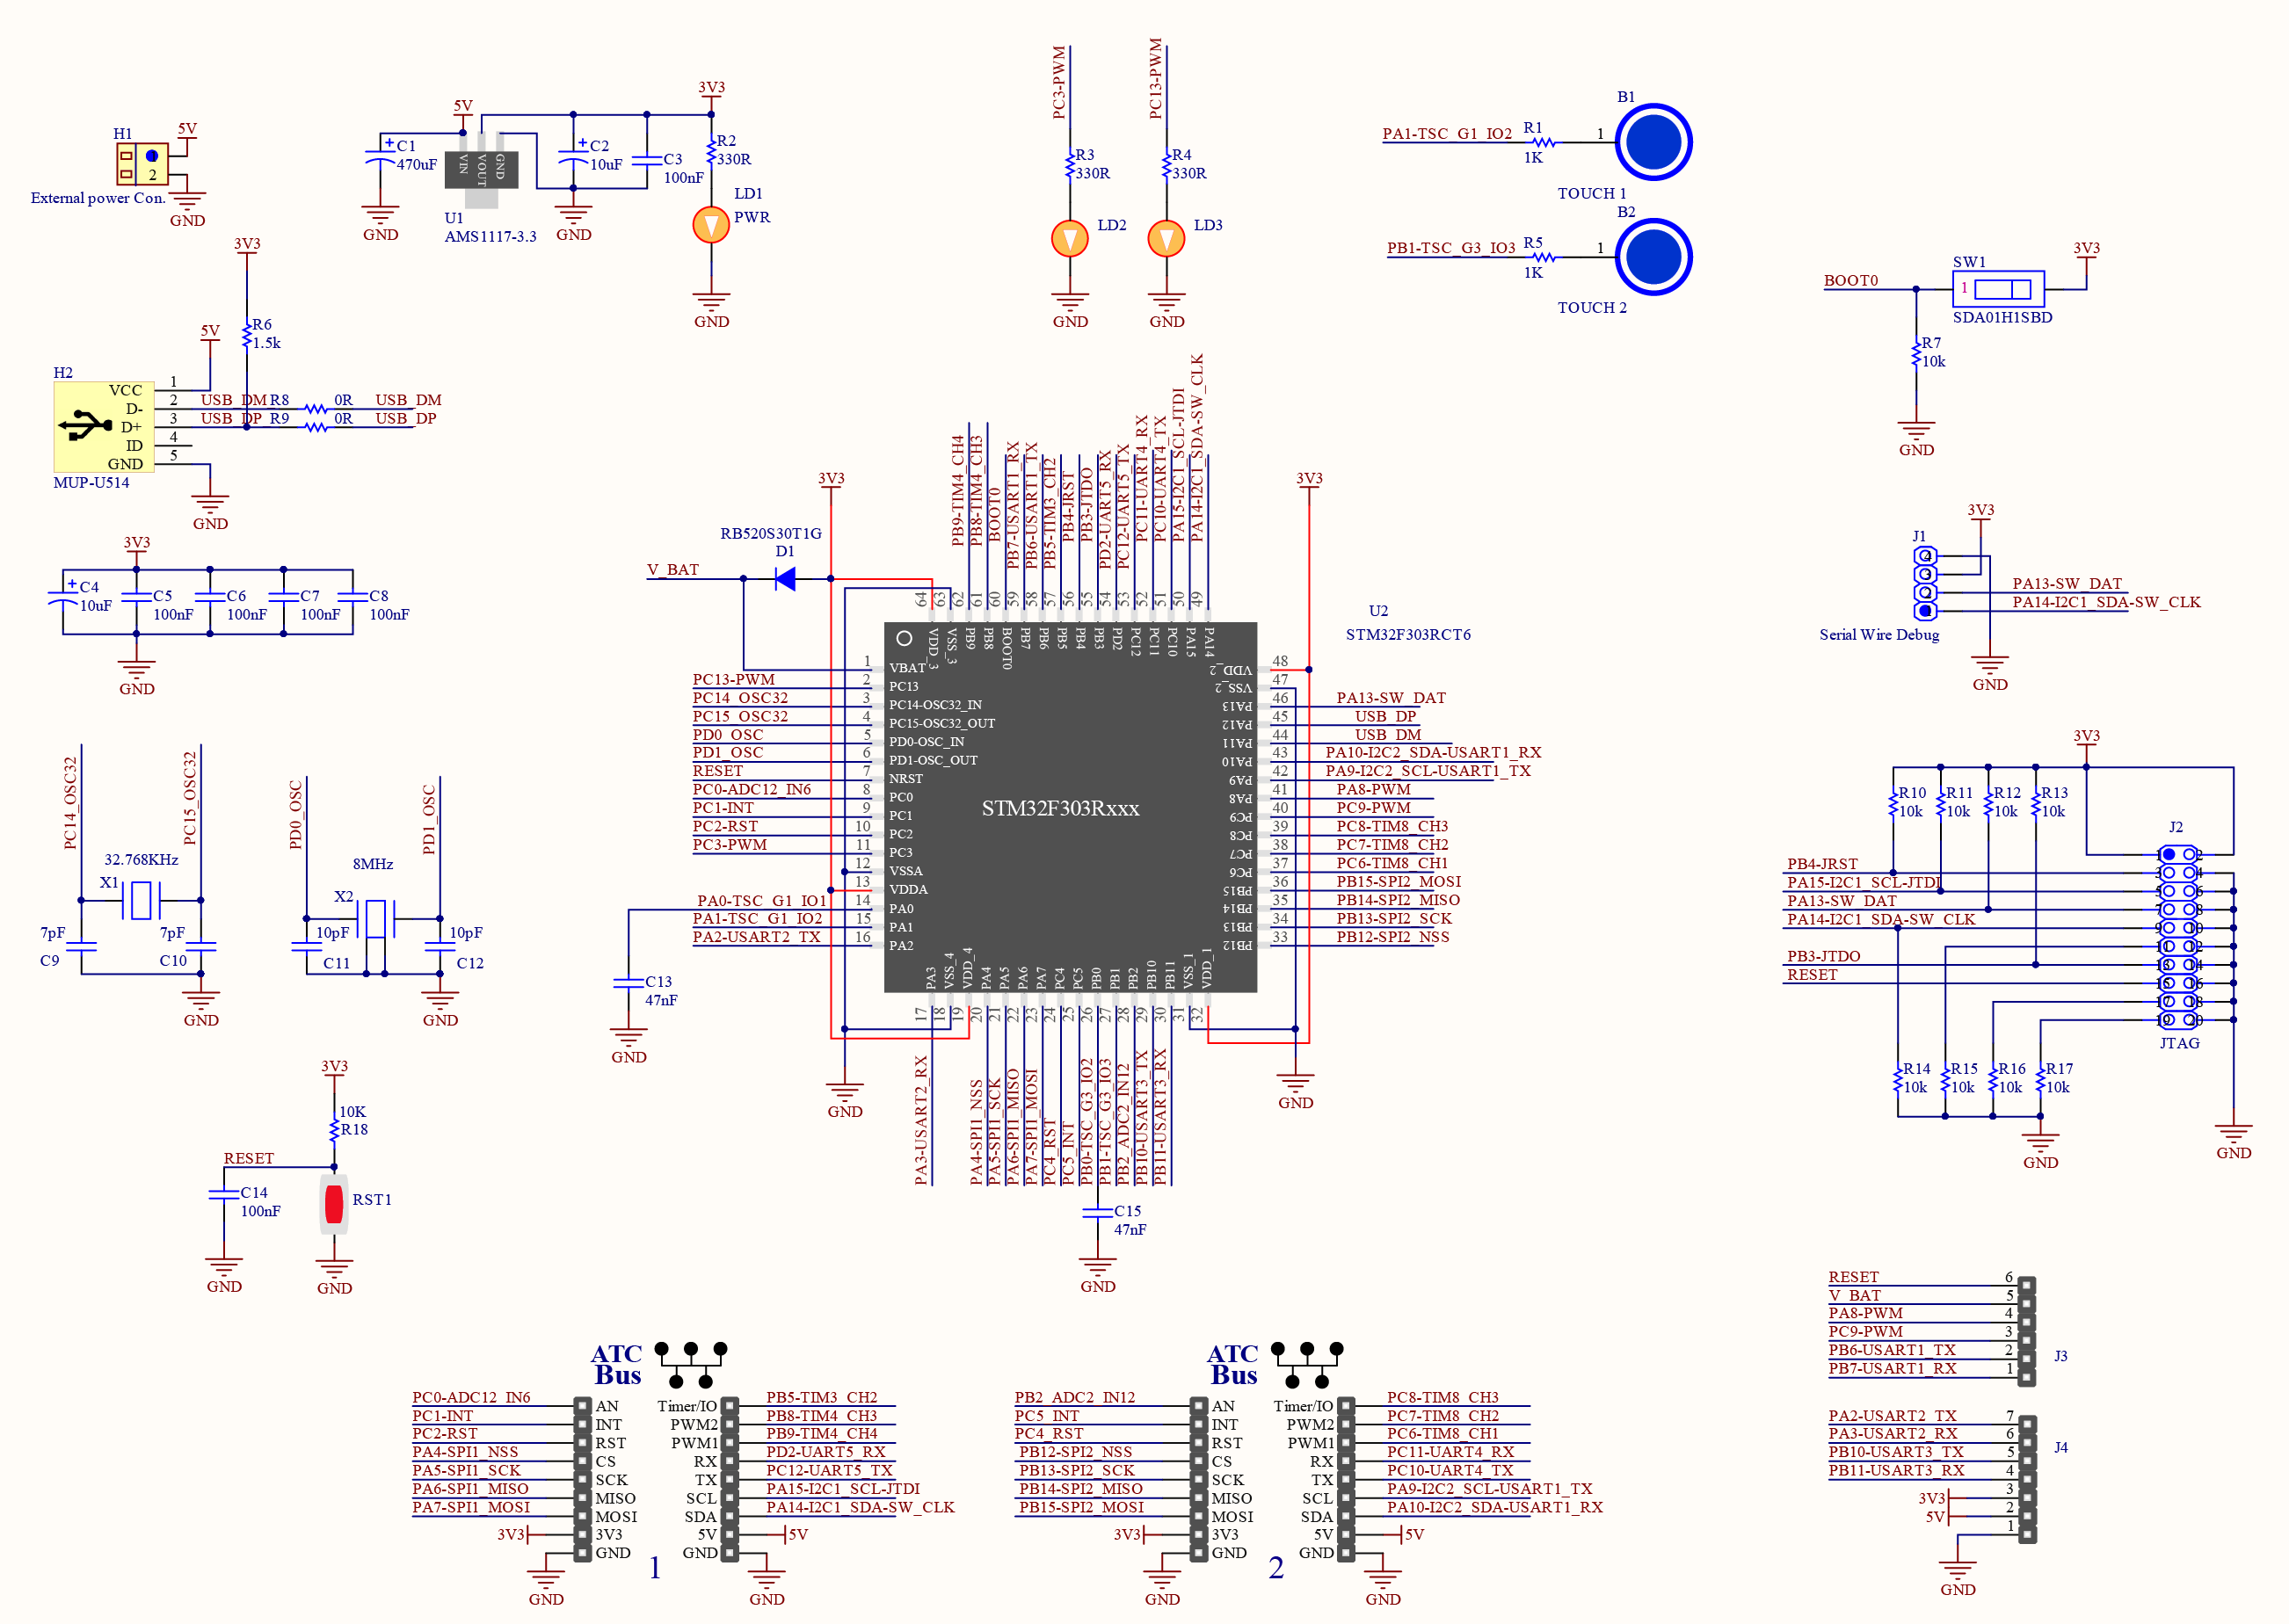Select the X2 crystal symbol

[x=375, y=918]
